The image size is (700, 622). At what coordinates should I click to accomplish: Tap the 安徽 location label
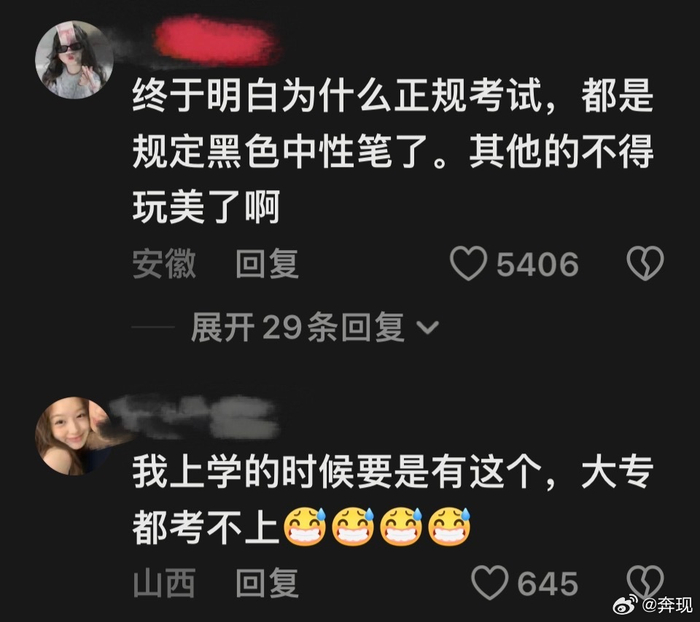tap(164, 263)
